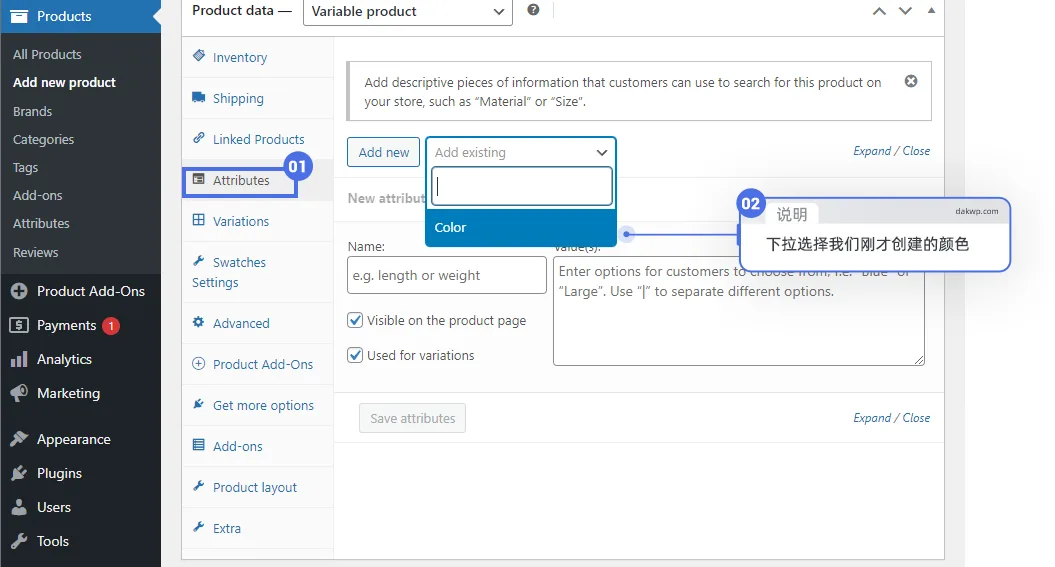Click the product type help question icon
This screenshot has width=1055, height=567.
click(533, 10)
